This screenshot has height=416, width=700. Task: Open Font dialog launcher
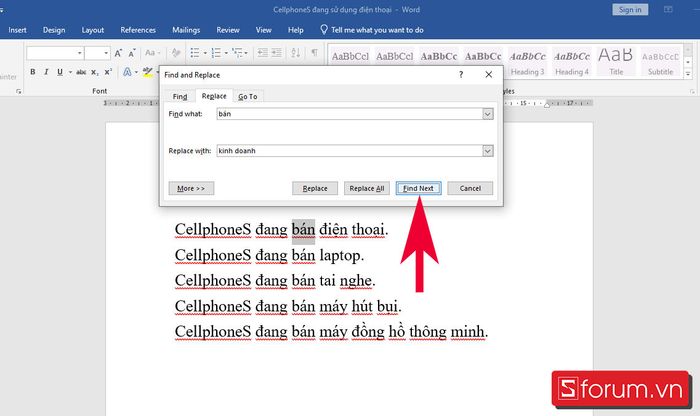[x=18, y=91]
